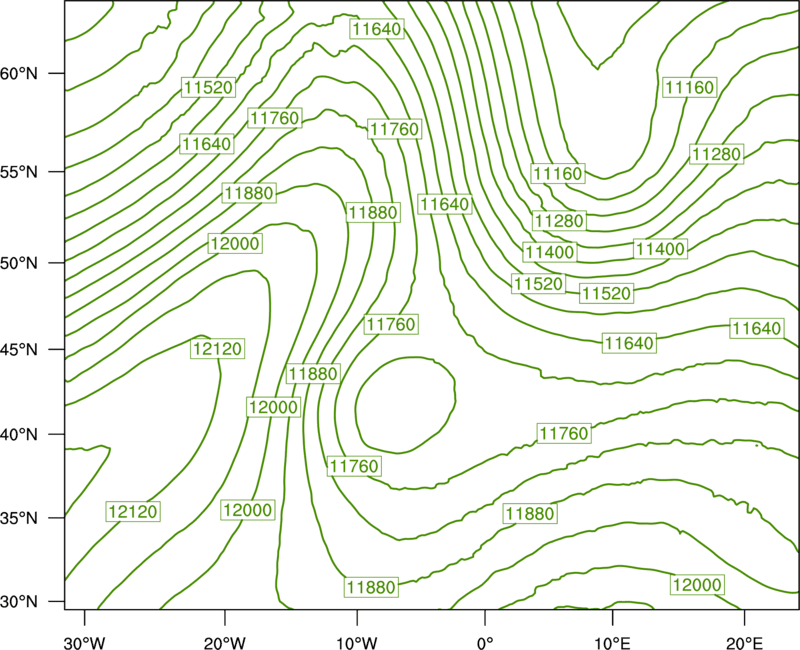Click the 11640 label at the far right

coord(756,328)
